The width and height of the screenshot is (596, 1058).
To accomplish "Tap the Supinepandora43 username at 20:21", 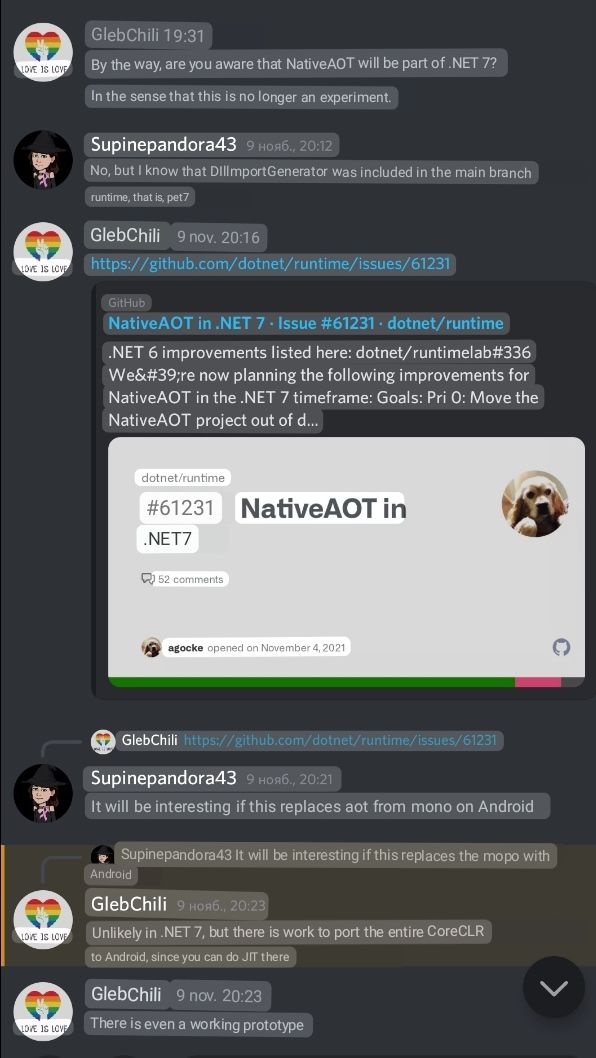I will 163,778.
